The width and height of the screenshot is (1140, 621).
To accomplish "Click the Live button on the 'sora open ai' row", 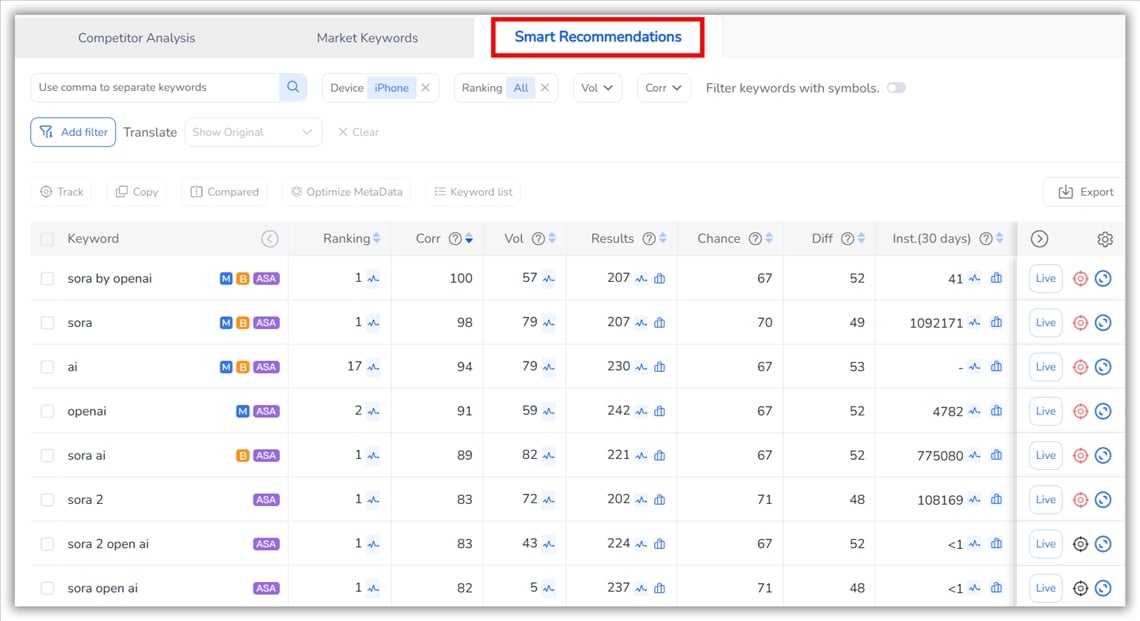I will (x=1044, y=588).
